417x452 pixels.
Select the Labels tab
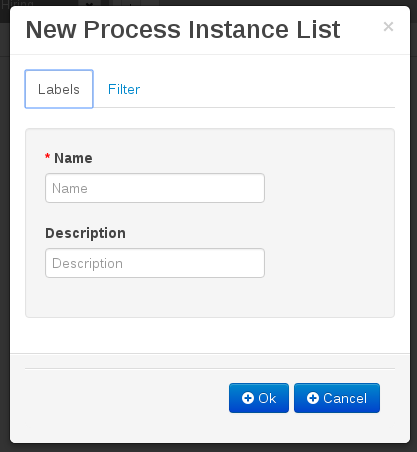coord(59,89)
